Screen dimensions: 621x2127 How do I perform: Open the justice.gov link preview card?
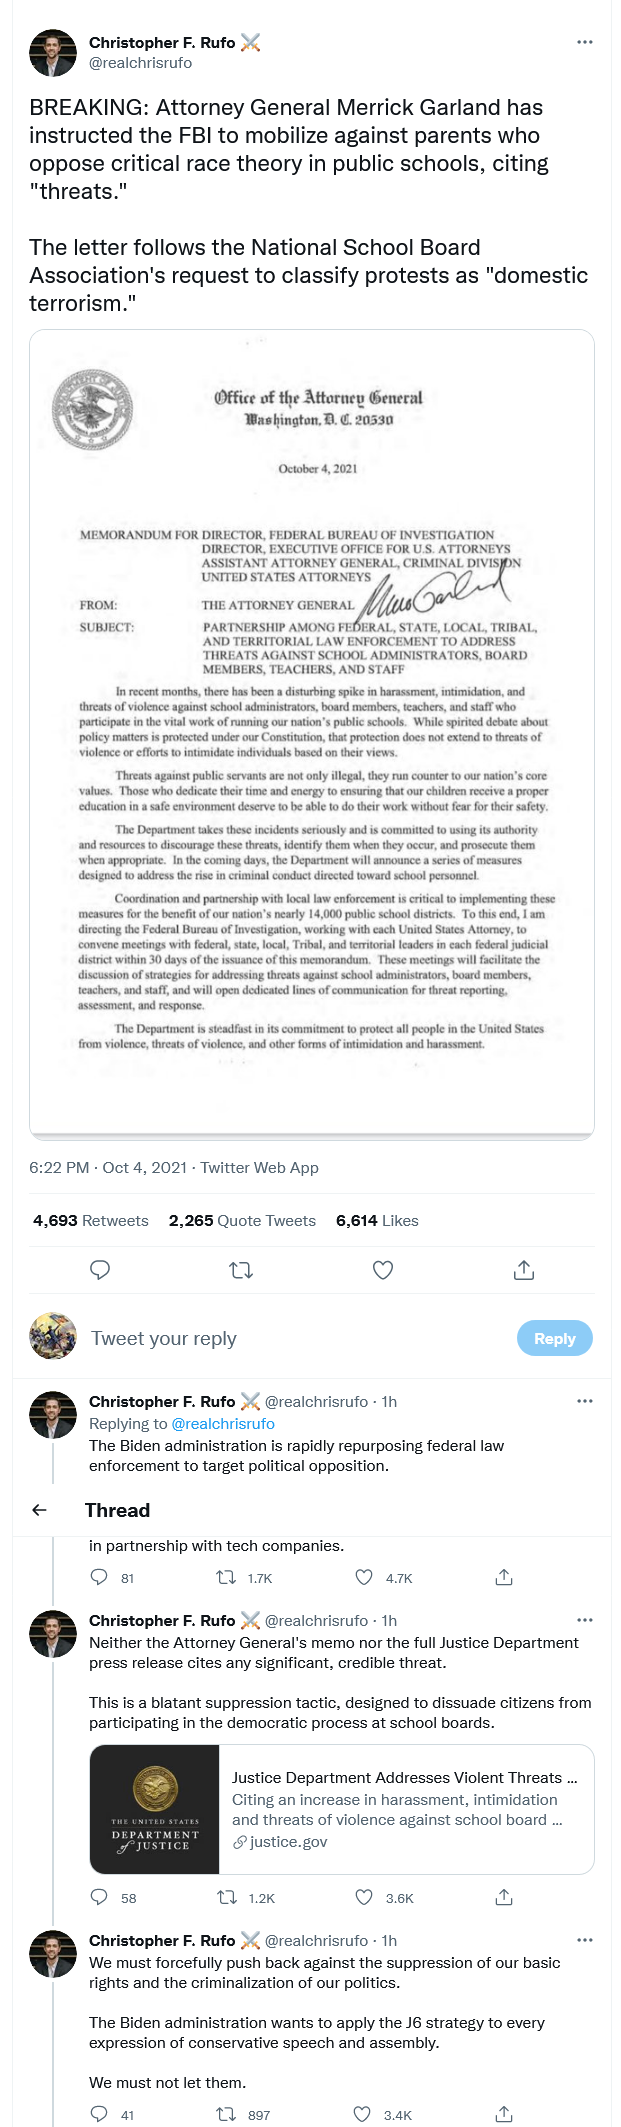tap(342, 1809)
